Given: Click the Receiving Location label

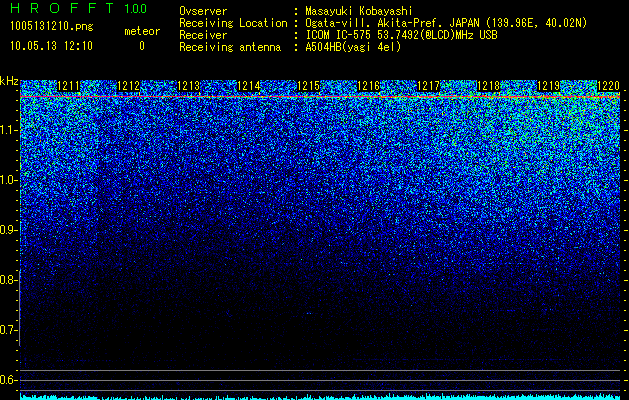Looking at the screenshot, I should [x=233, y=24].
